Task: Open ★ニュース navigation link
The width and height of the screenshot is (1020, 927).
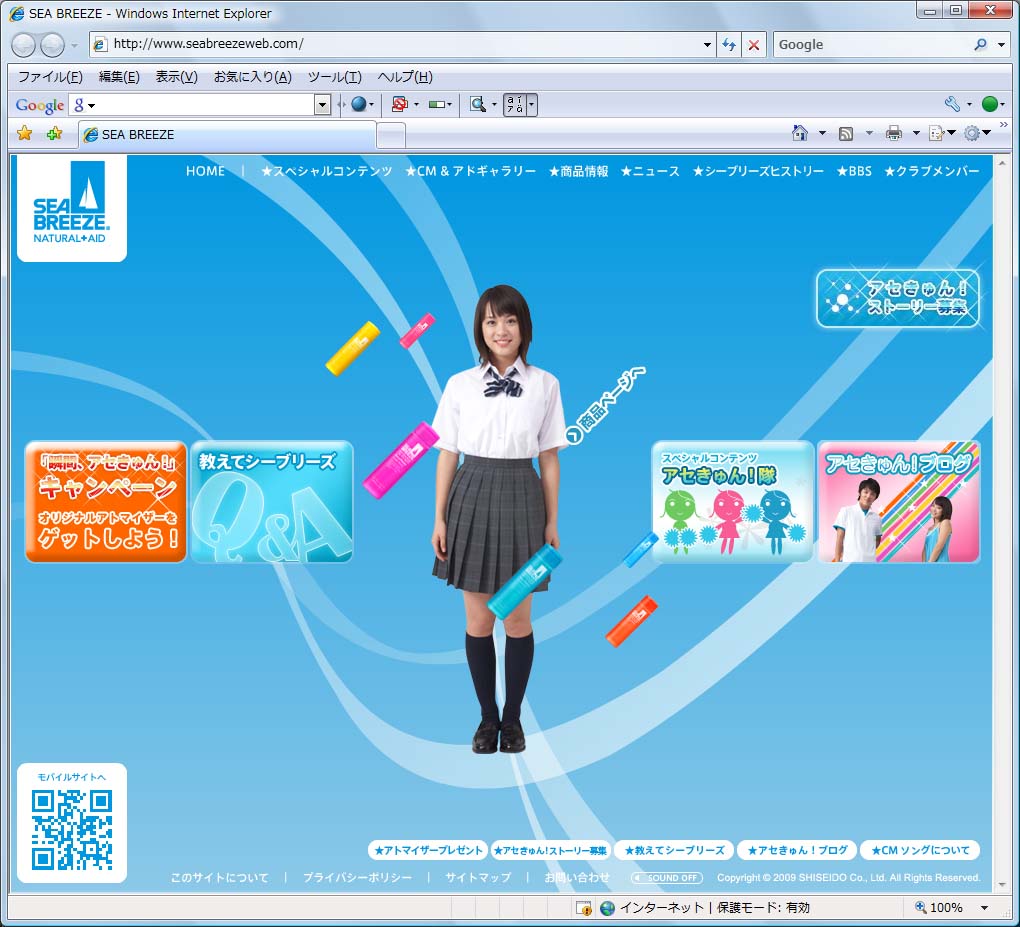Action: [650, 171]
